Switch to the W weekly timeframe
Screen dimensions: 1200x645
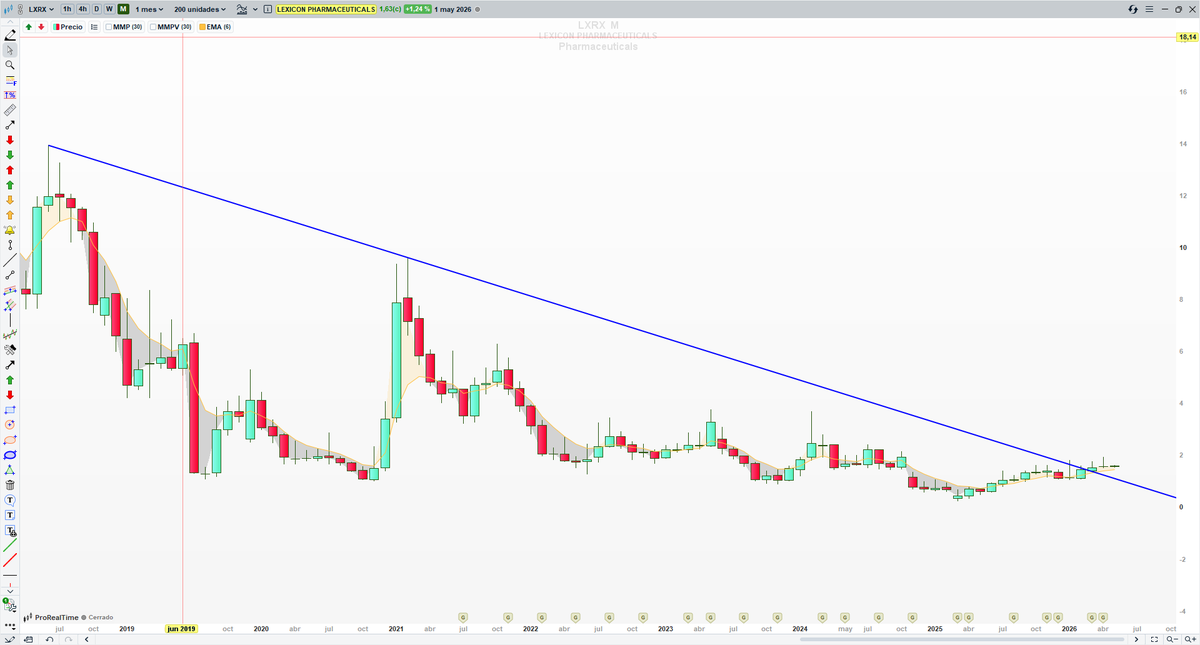109,9
